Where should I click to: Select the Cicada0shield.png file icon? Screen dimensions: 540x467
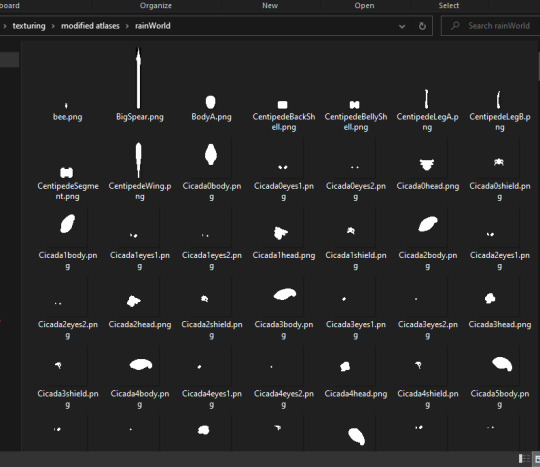coord(499,162)
